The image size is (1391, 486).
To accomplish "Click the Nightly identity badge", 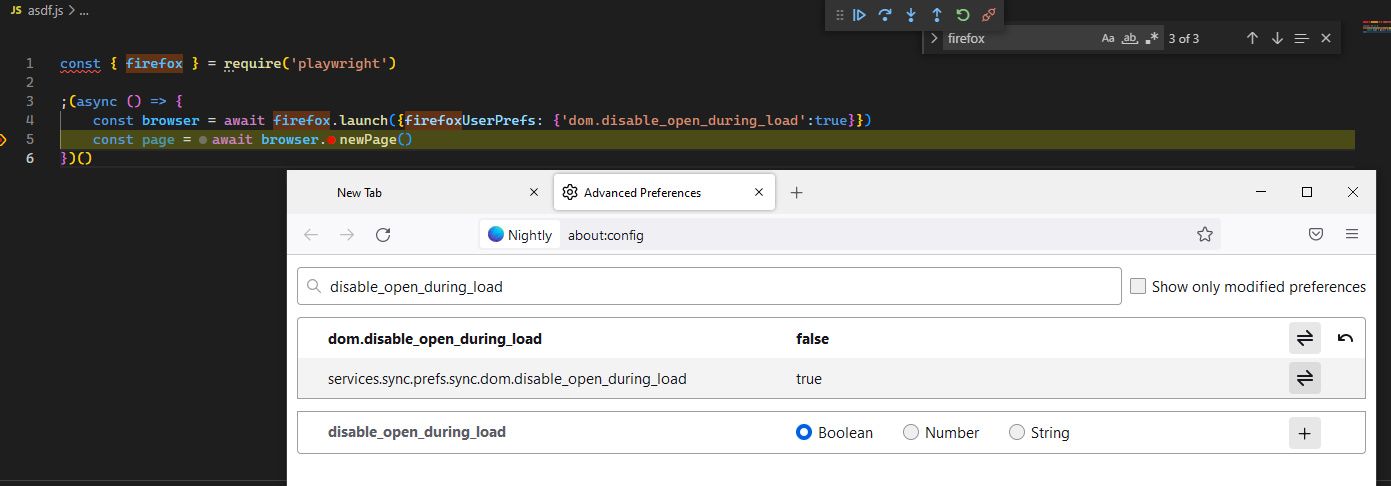I will (x=520, y=235).
